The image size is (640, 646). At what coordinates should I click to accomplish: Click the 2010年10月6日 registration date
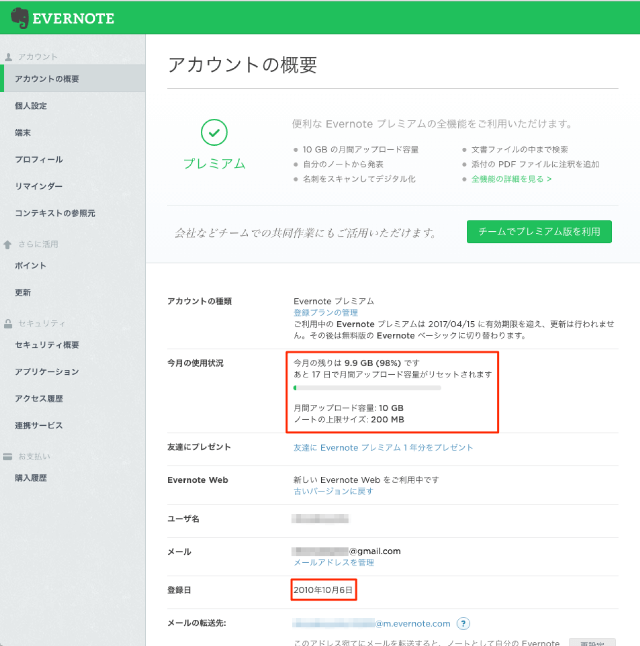click(x=323, y=590)
